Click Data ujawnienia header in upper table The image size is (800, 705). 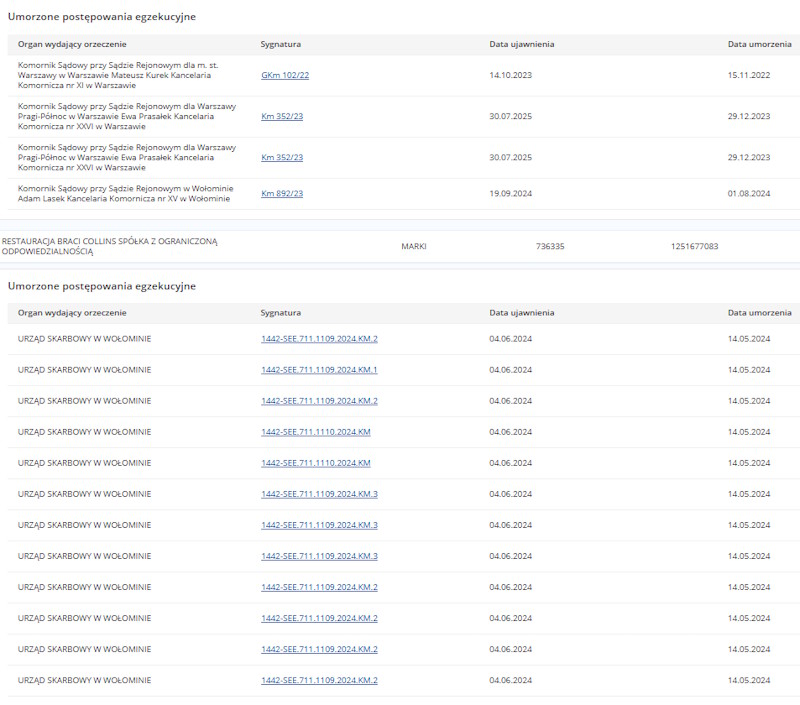(x=521, y=44)
